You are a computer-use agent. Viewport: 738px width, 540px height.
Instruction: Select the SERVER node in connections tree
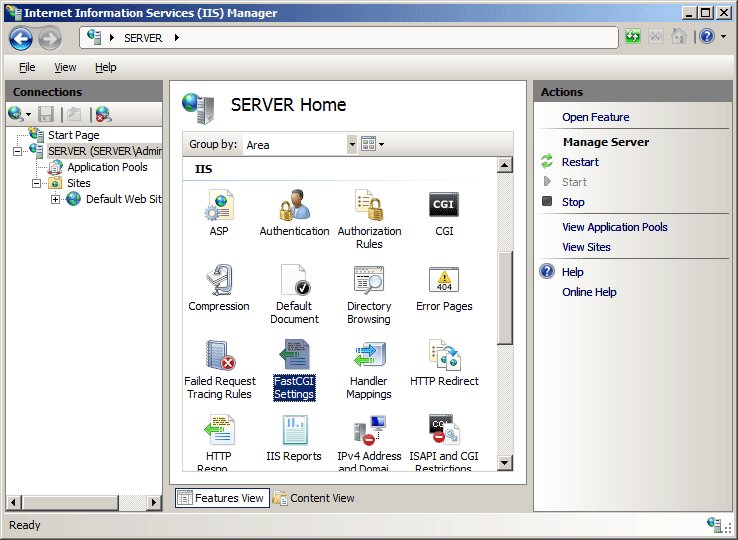[104, 151]
